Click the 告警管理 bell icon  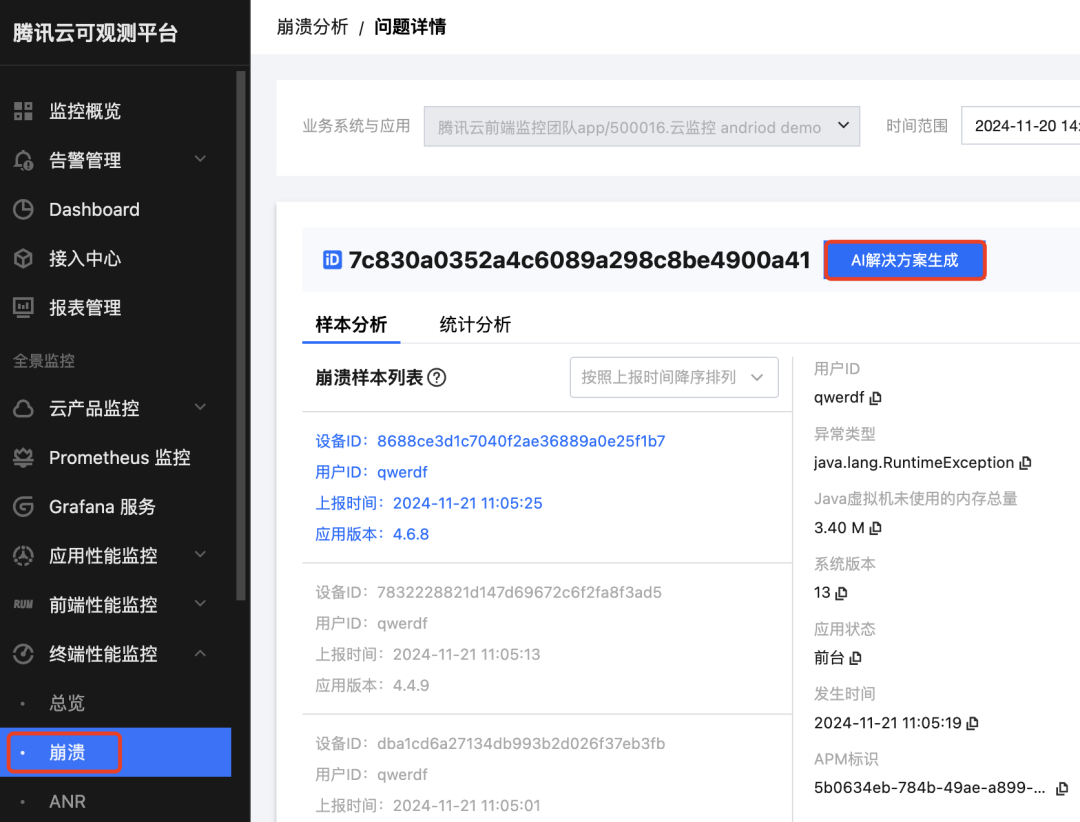click(23, 160)
